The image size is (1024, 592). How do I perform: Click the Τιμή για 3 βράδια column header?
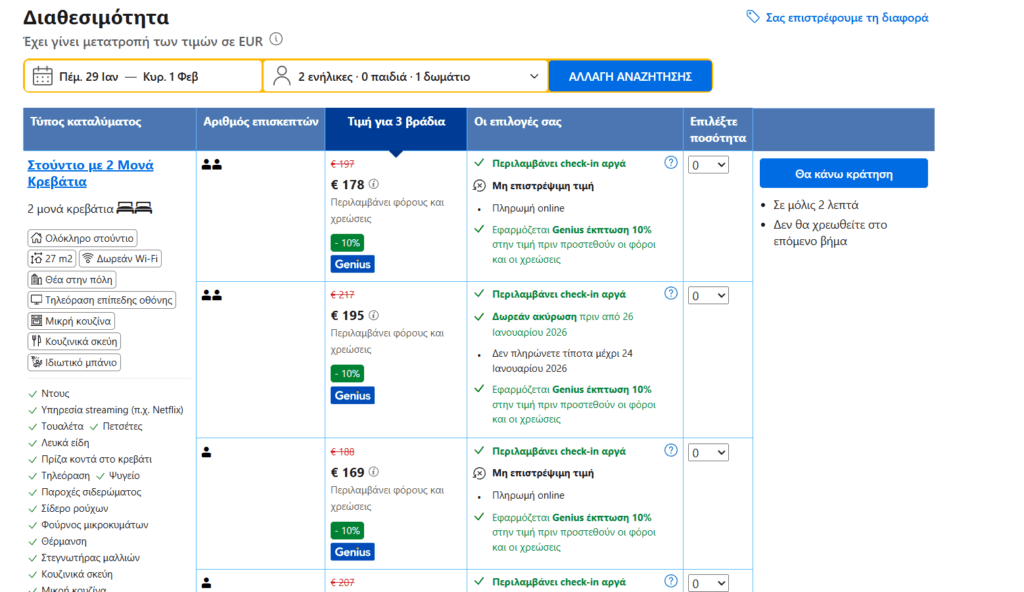click(395, 122)
